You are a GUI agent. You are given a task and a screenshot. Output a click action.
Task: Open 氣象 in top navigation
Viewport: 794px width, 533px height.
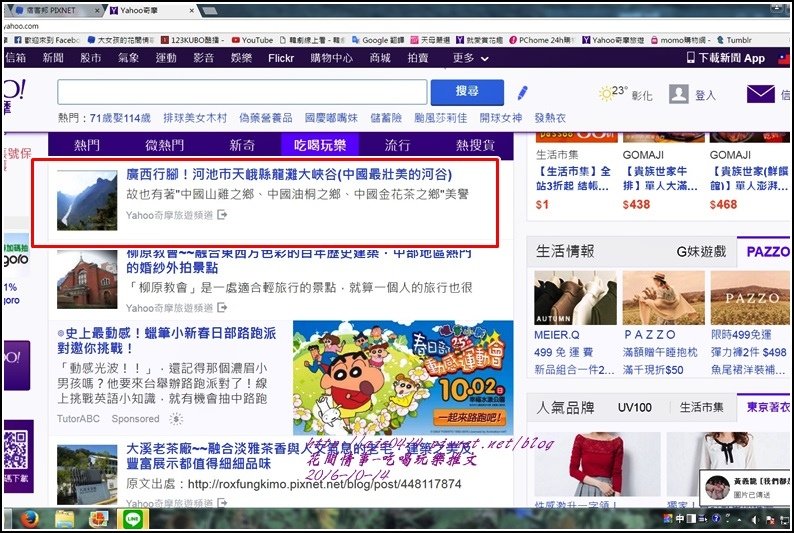tap(129, 58)
